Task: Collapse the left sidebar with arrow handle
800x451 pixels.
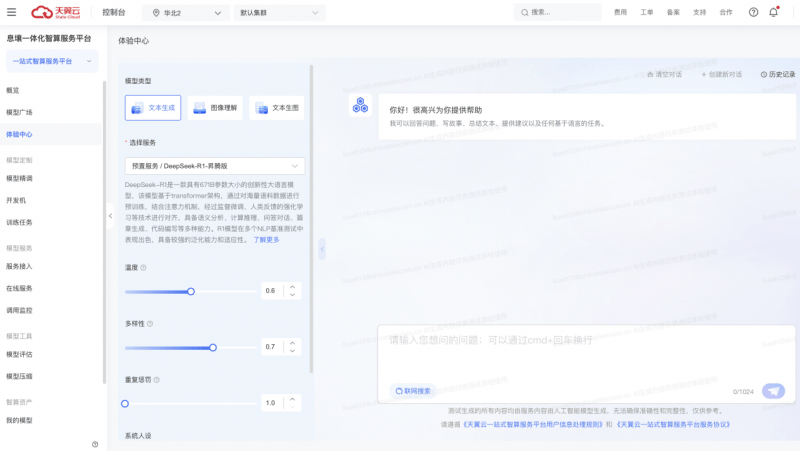Action: coord(110,216)
